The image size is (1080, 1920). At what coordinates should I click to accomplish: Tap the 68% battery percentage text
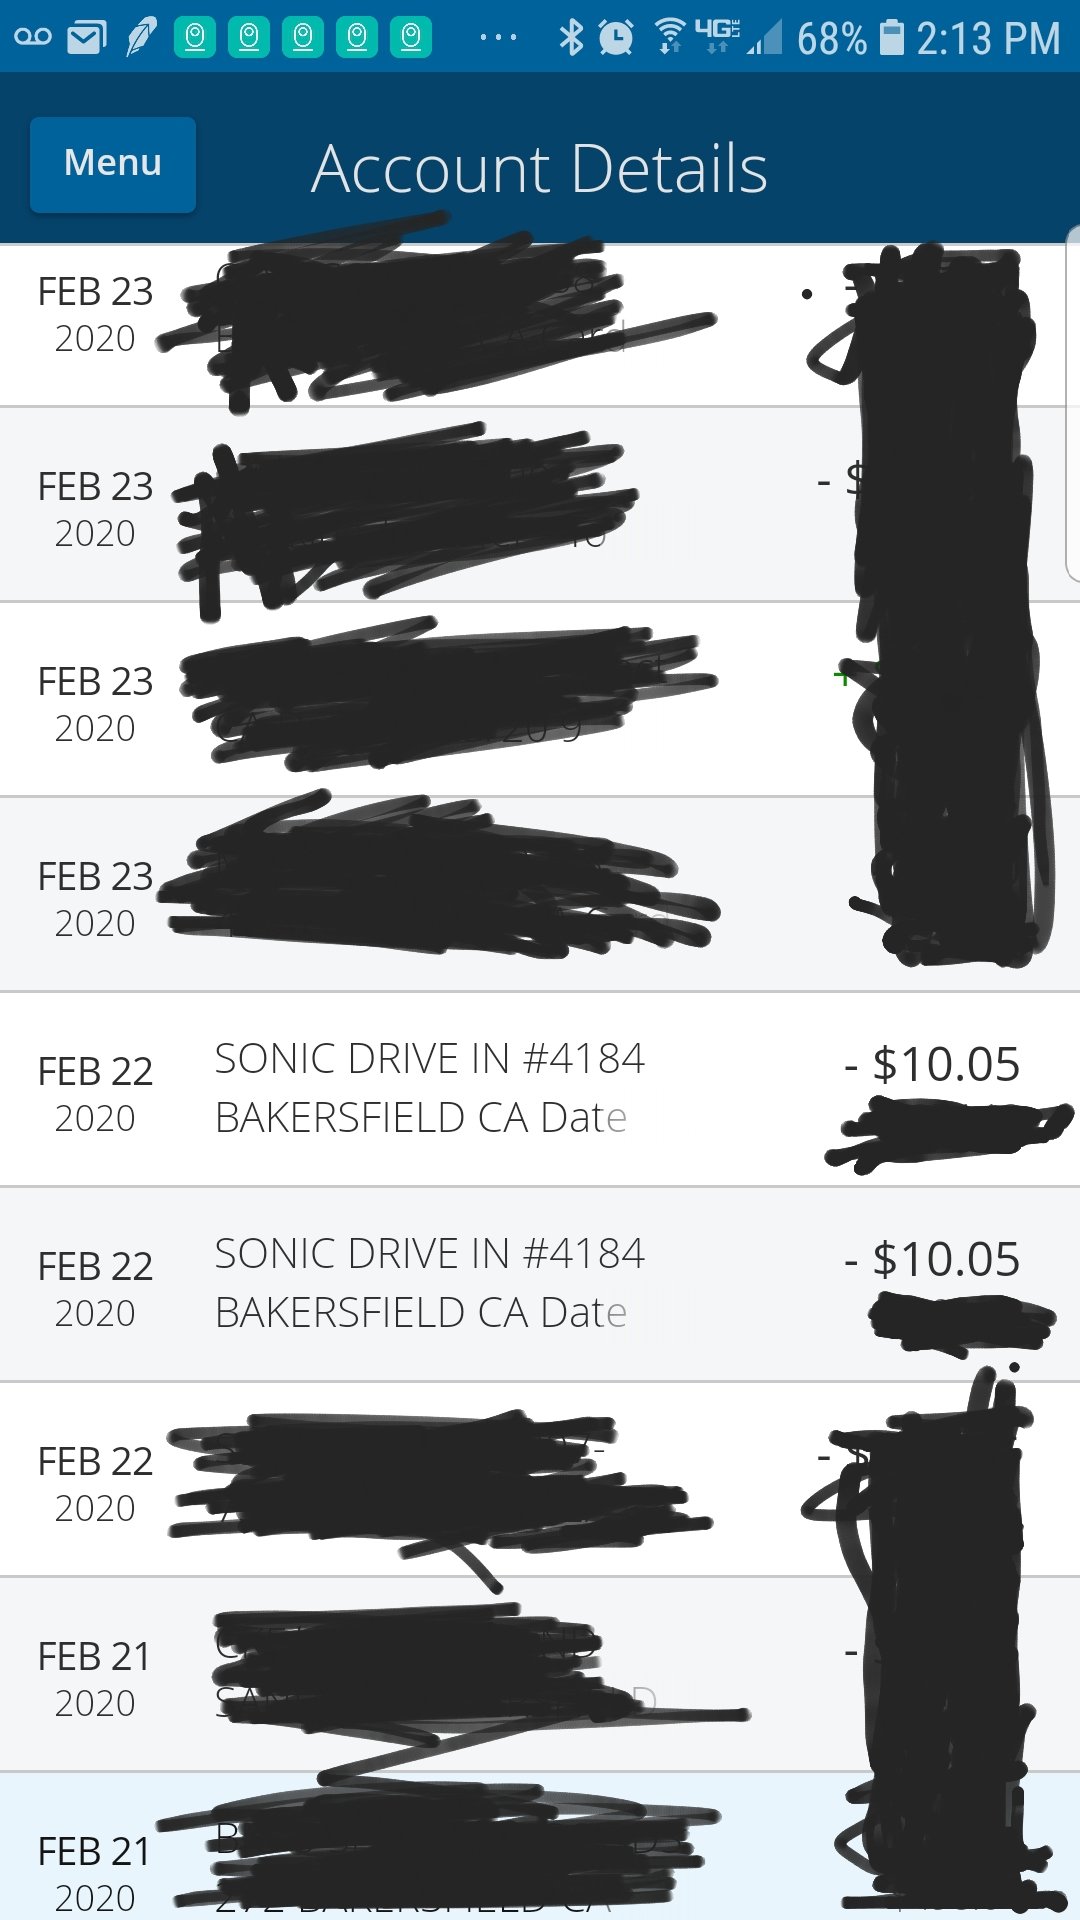pos(832,39)
